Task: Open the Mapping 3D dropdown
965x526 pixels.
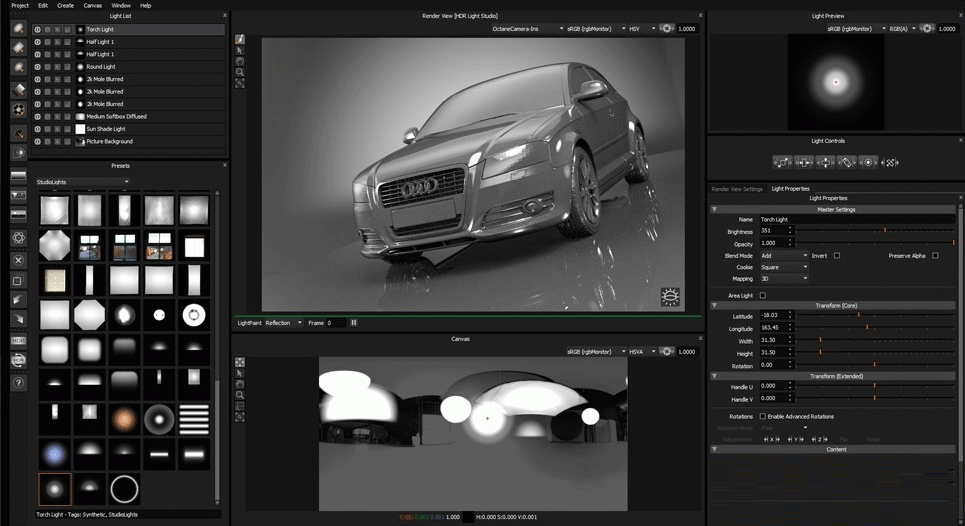Action: (x=783, y=279)
